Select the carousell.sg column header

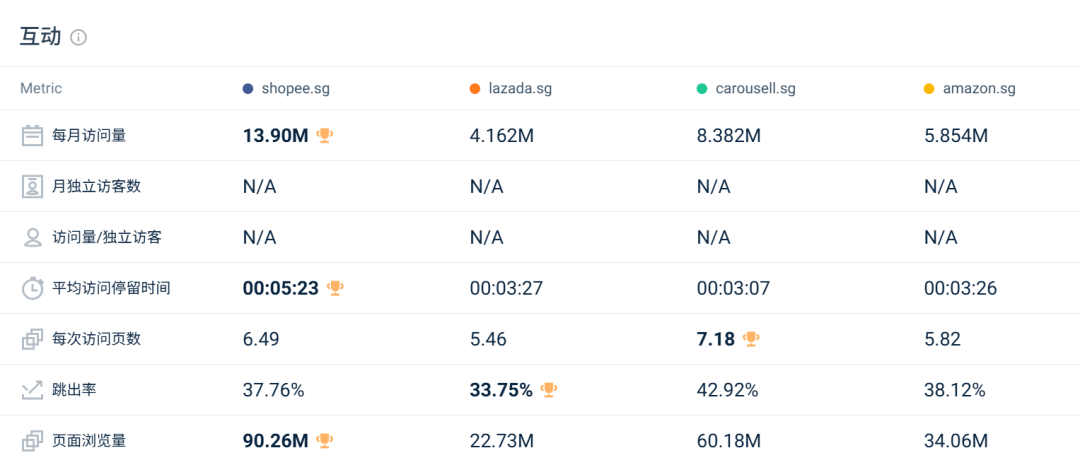tap(756, 89)
